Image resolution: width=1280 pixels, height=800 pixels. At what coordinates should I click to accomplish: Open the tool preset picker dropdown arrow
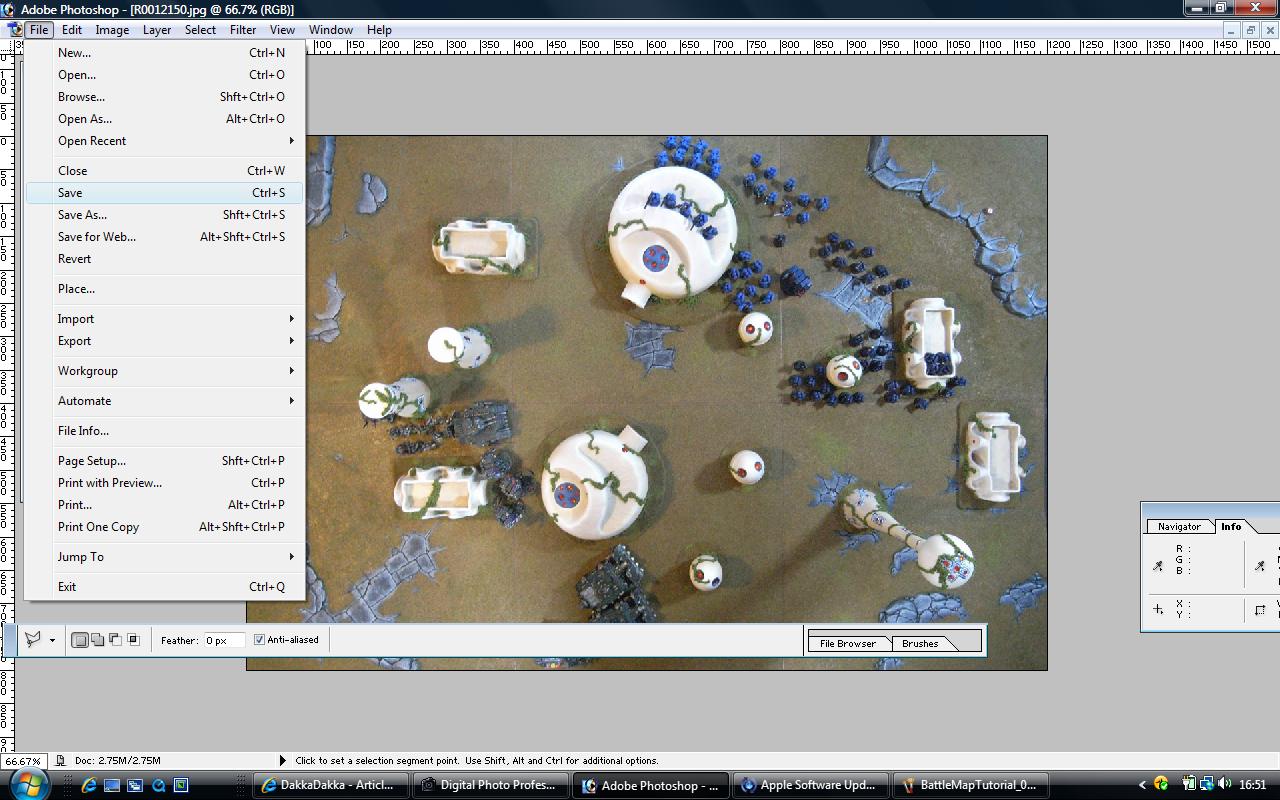point(52,641)
